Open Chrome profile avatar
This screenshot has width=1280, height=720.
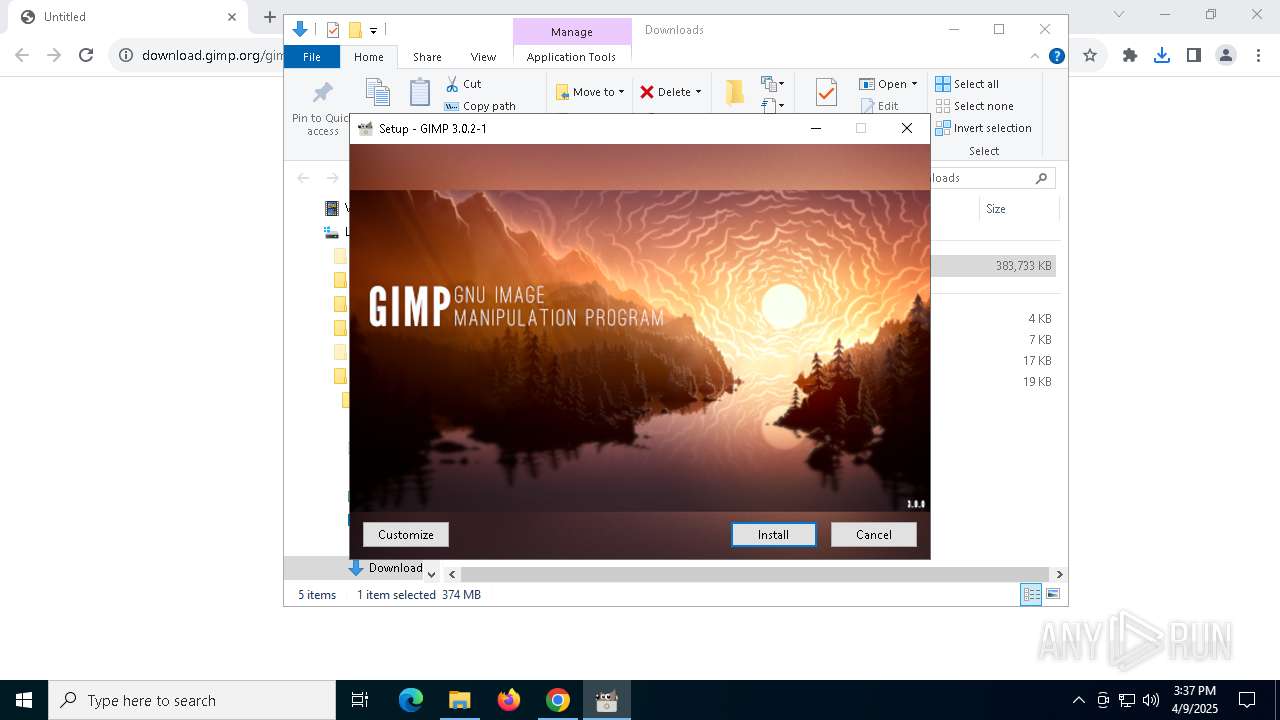point(1226,55)
